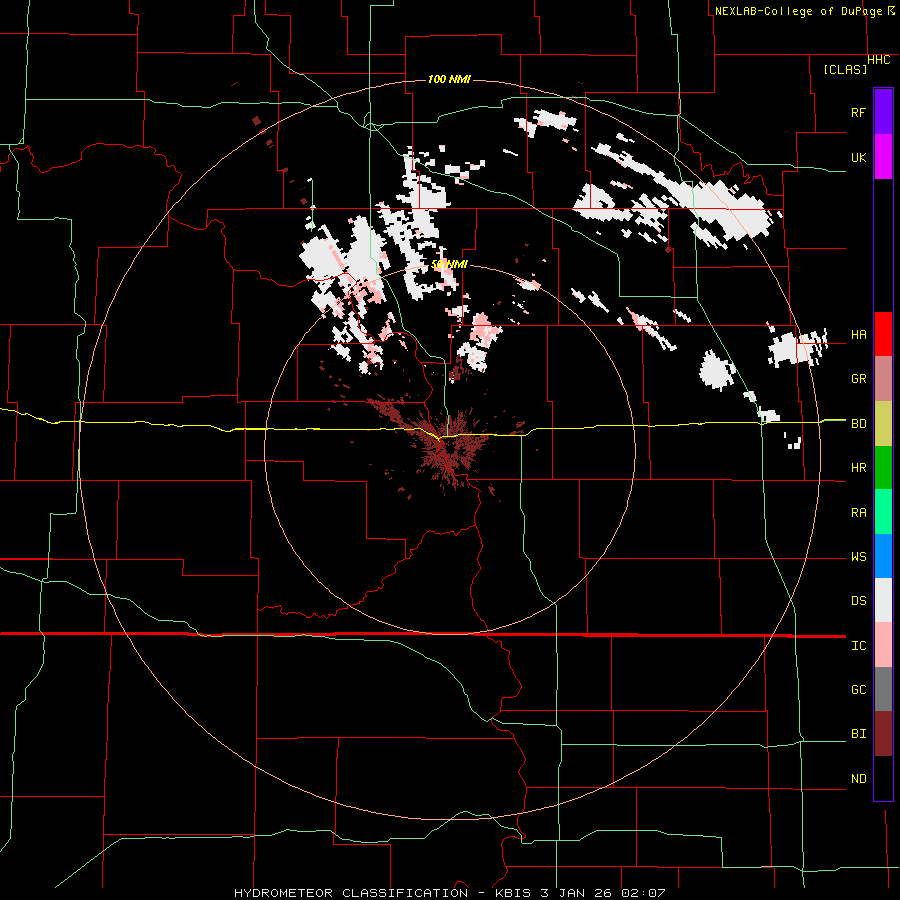Click the HA red legend swatch
Image resolution: width=900 pixels, height=900 pixels.
click(x=883, y=334)
